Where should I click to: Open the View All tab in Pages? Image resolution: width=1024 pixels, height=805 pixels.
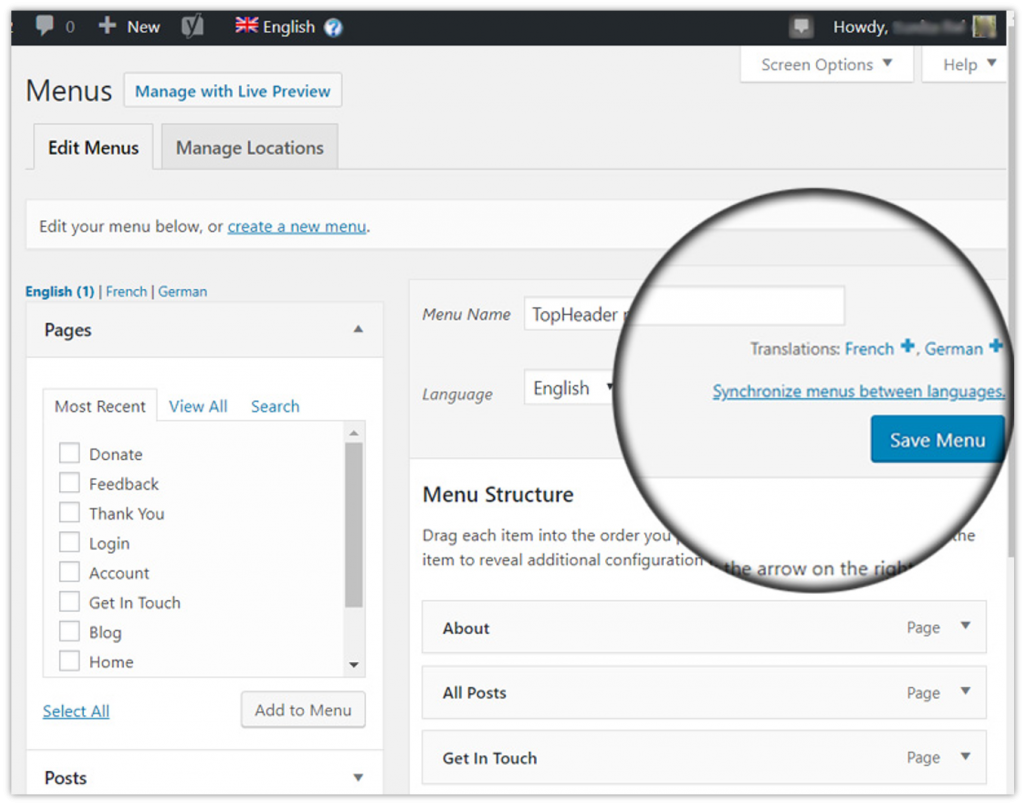[x=198, y=406]
